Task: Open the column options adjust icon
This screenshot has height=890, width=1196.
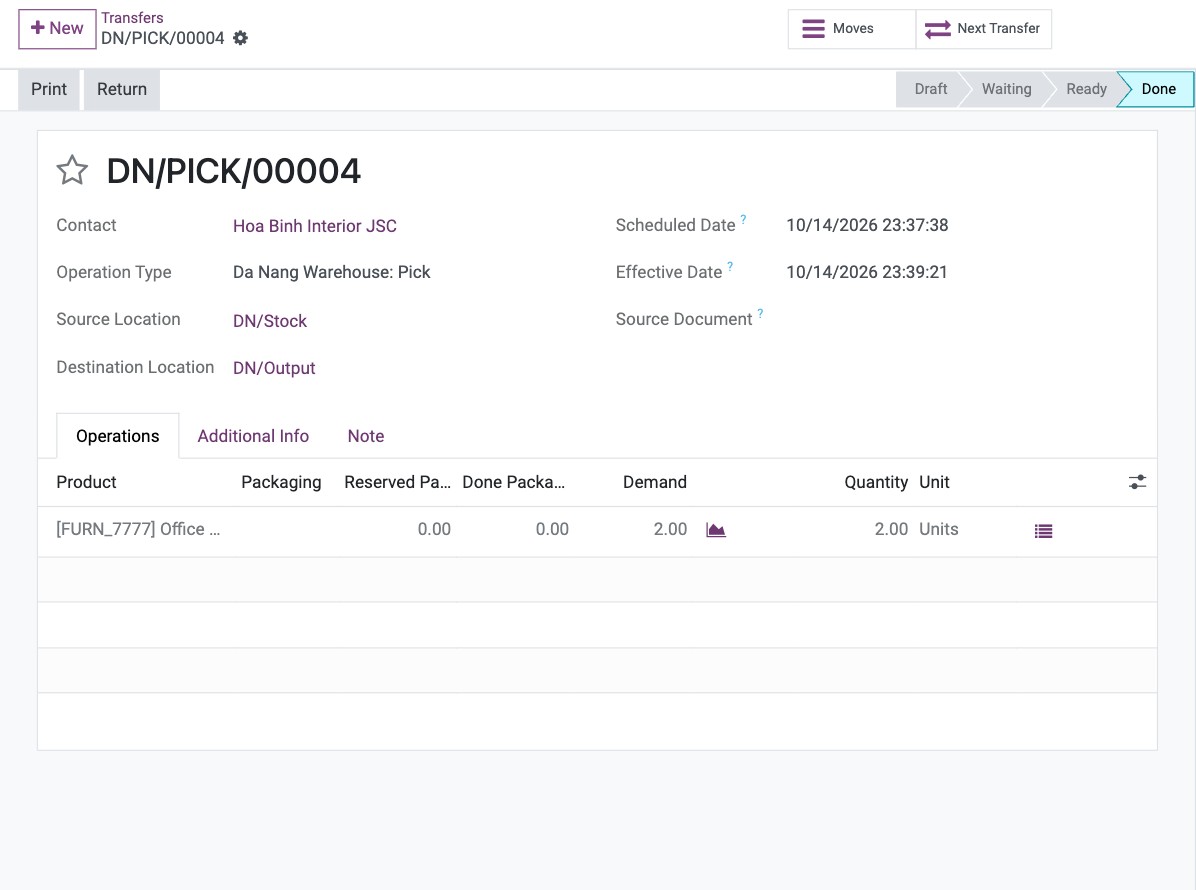Action: tap(1137, 482)
